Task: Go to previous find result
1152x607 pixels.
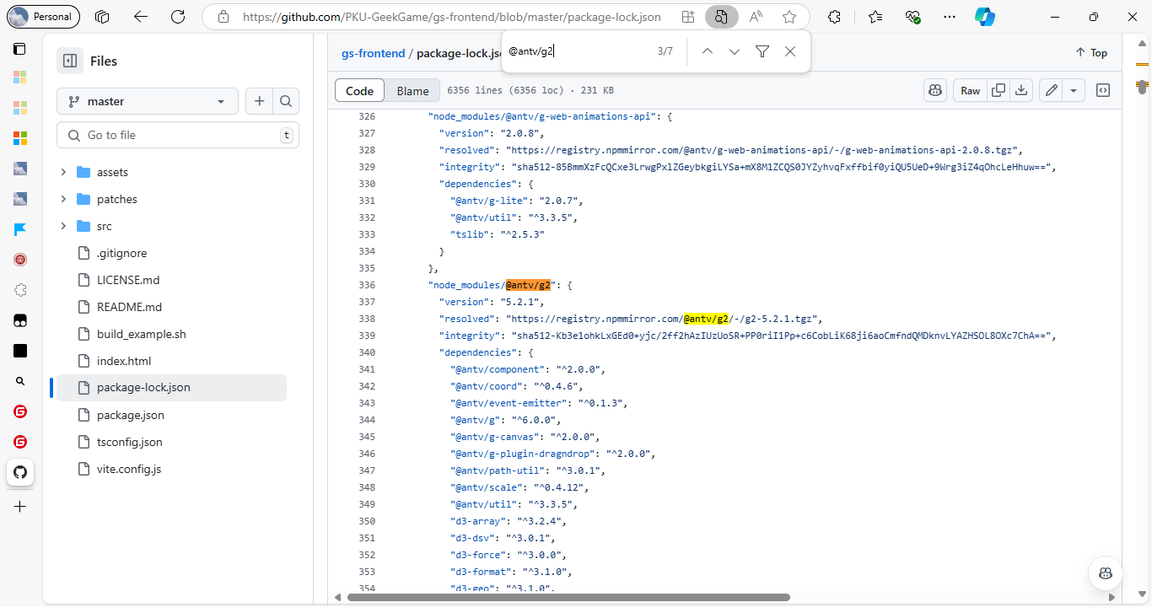Action: pos(707,51)
